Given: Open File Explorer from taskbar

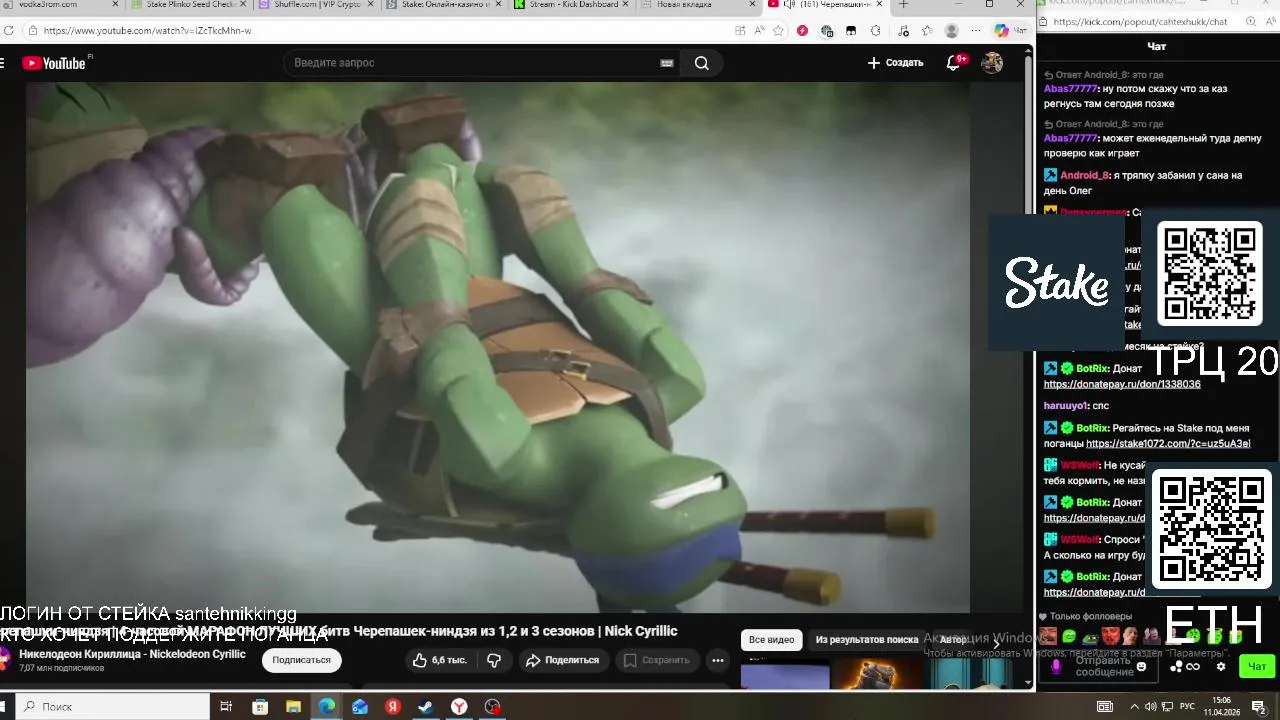Looking at the screenshot, I should click(293, 707).
